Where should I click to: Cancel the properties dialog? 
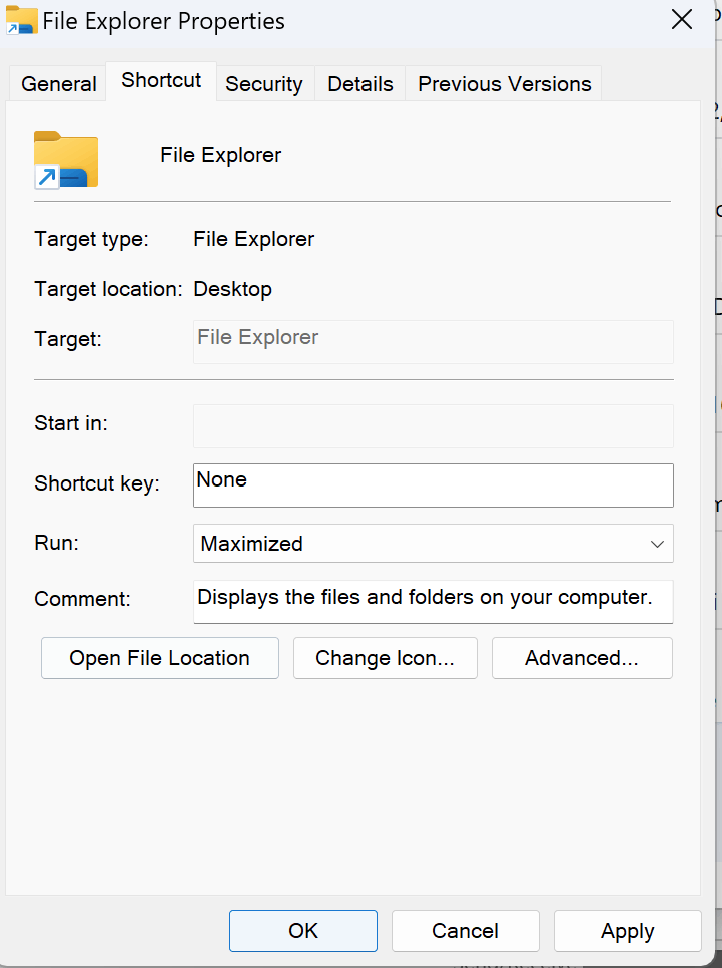[465, 930]
